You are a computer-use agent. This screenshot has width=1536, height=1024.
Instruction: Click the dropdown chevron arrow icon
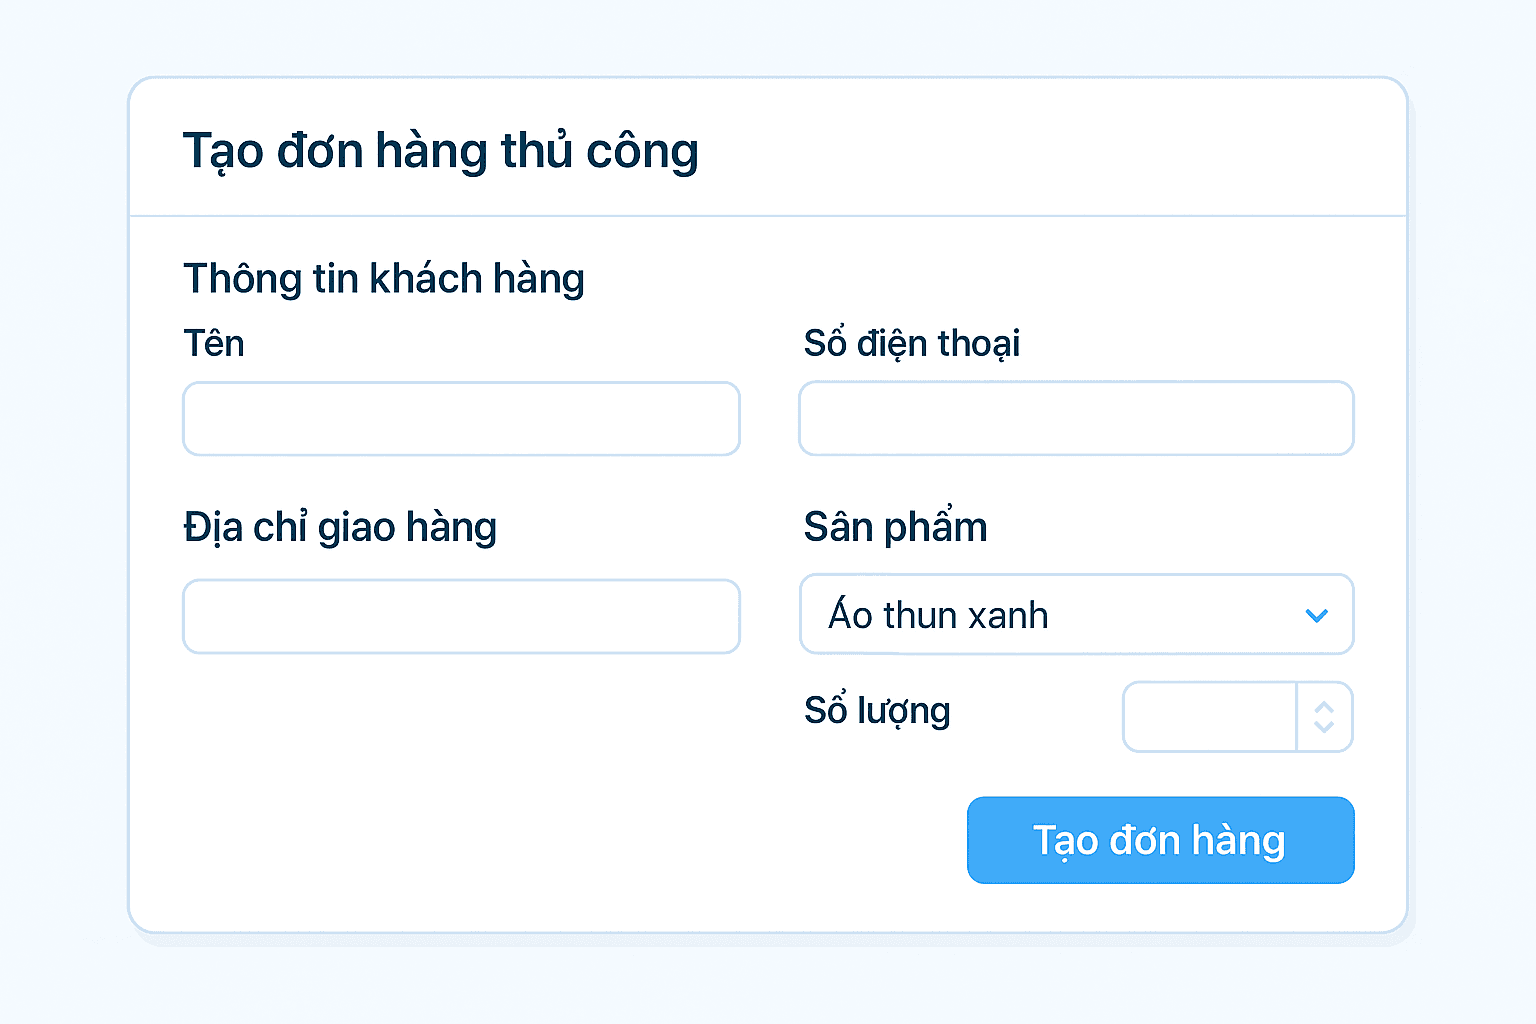point(1316,616)
